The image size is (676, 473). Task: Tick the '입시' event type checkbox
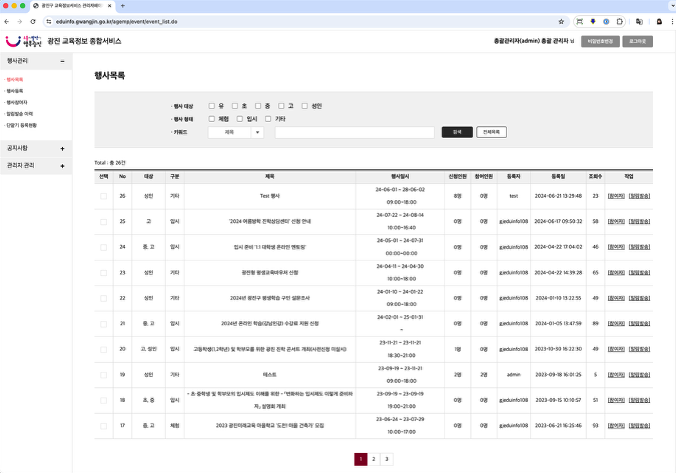tap(237, 118)
